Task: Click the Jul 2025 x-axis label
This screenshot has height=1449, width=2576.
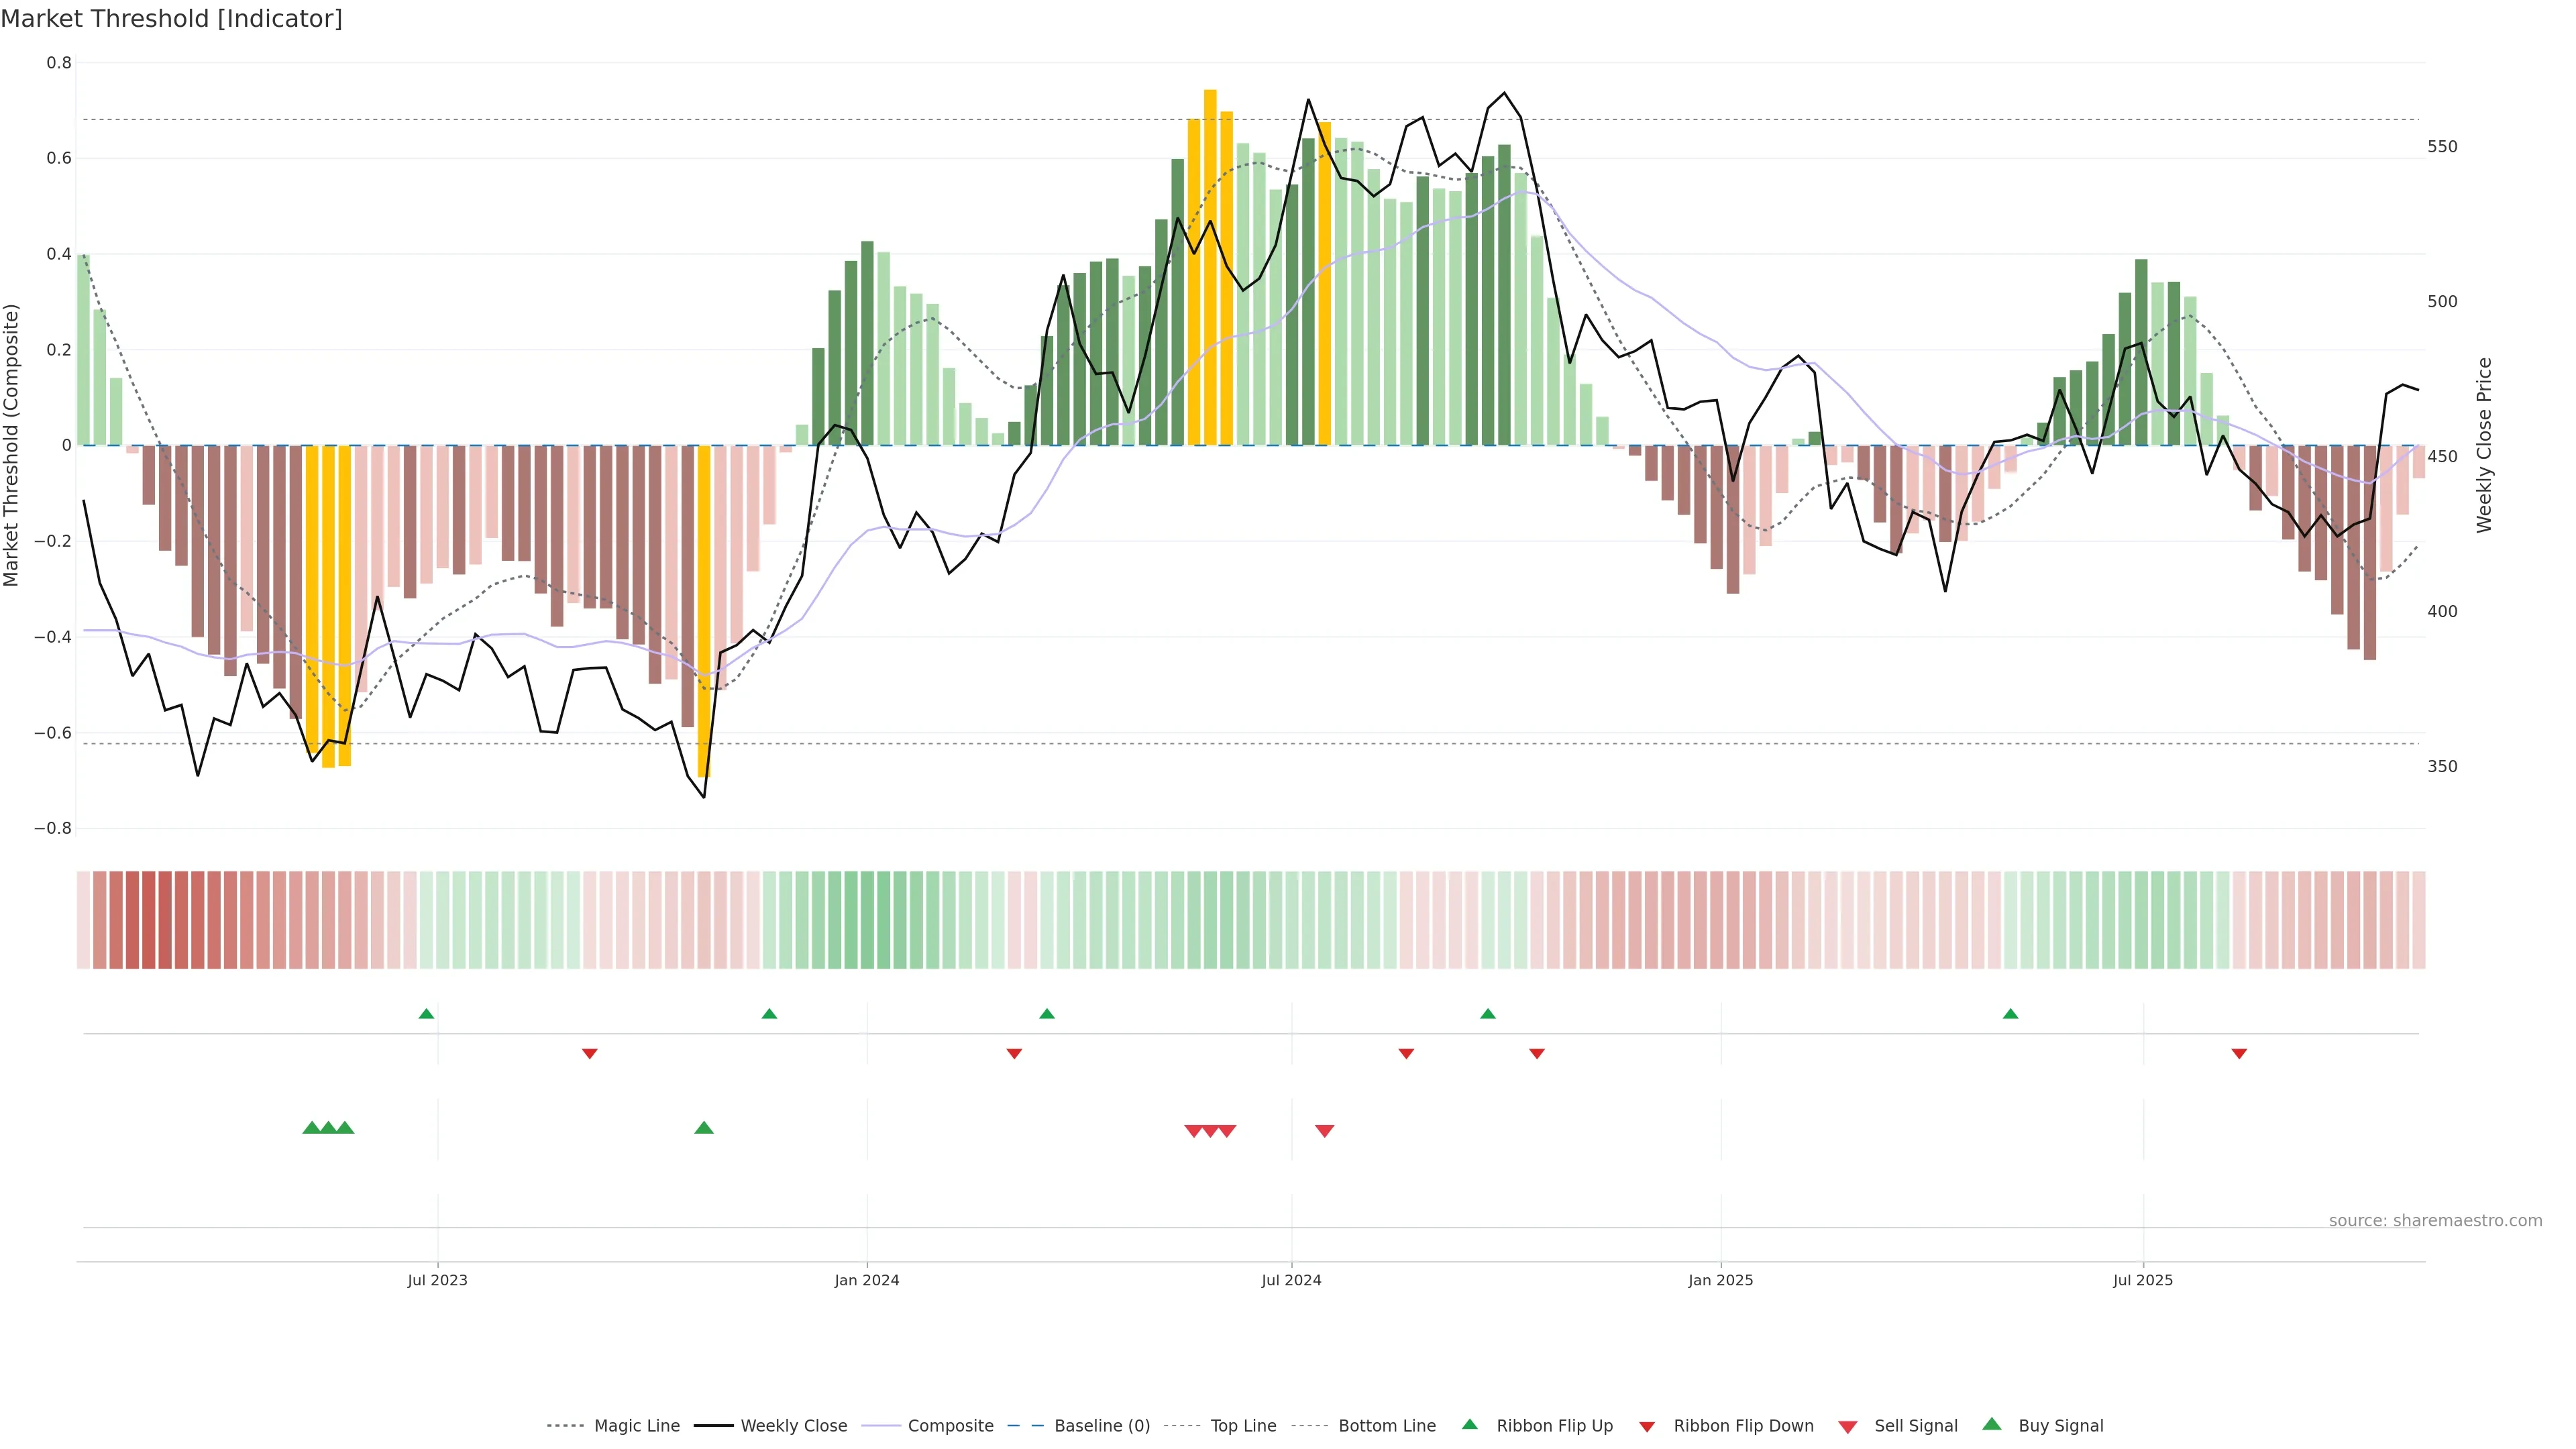Action: coord(2142,1280)
